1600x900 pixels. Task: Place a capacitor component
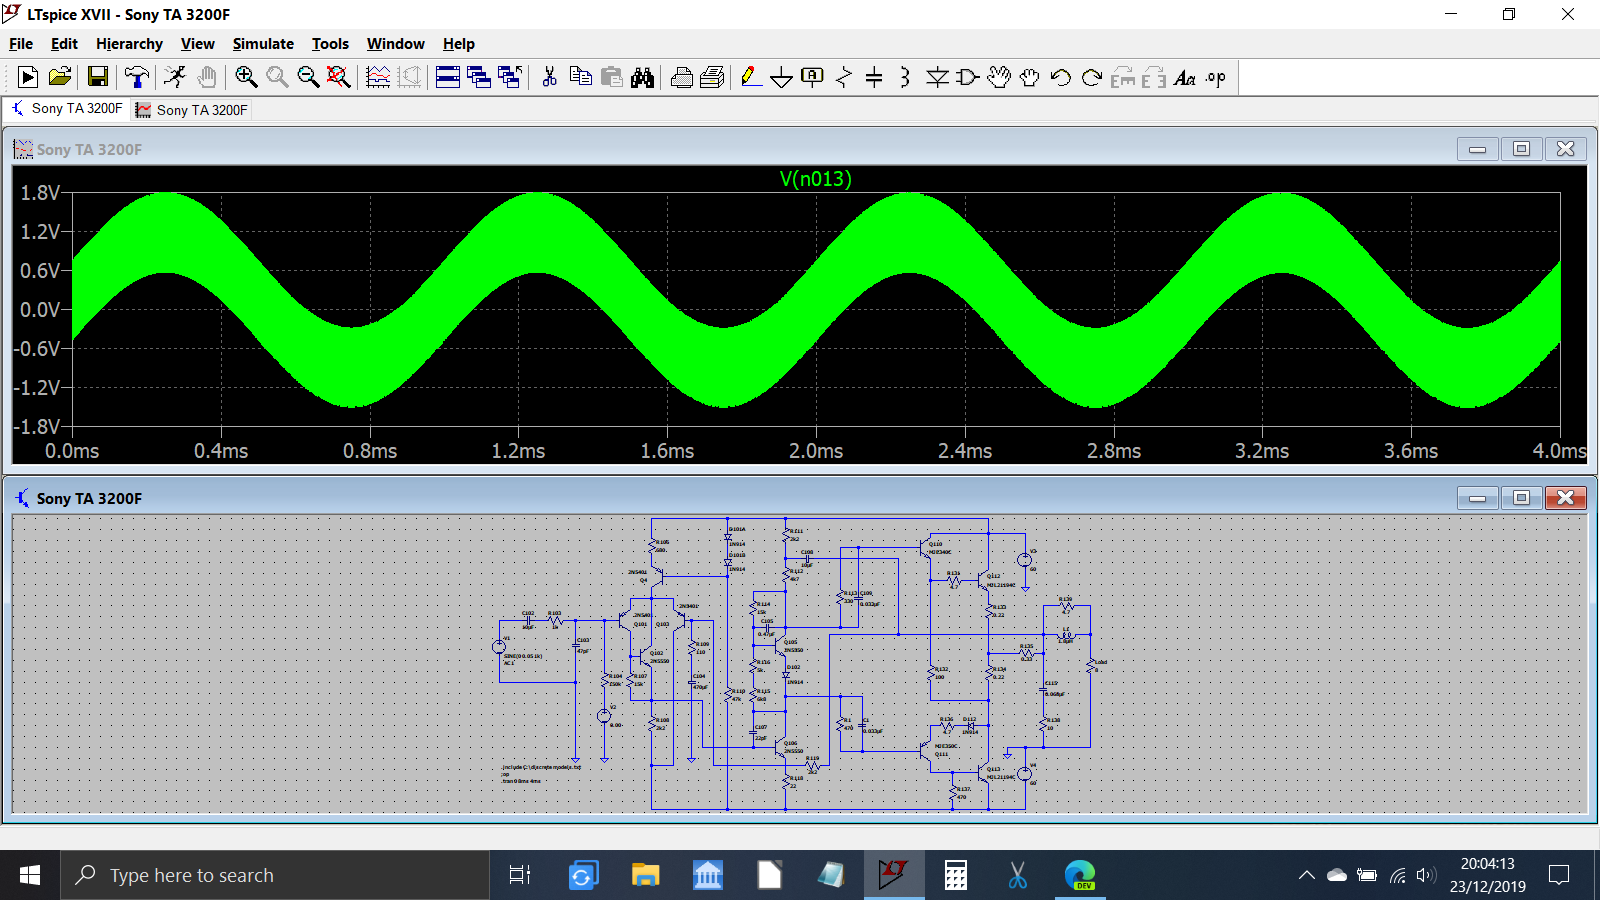click(874, 77)
